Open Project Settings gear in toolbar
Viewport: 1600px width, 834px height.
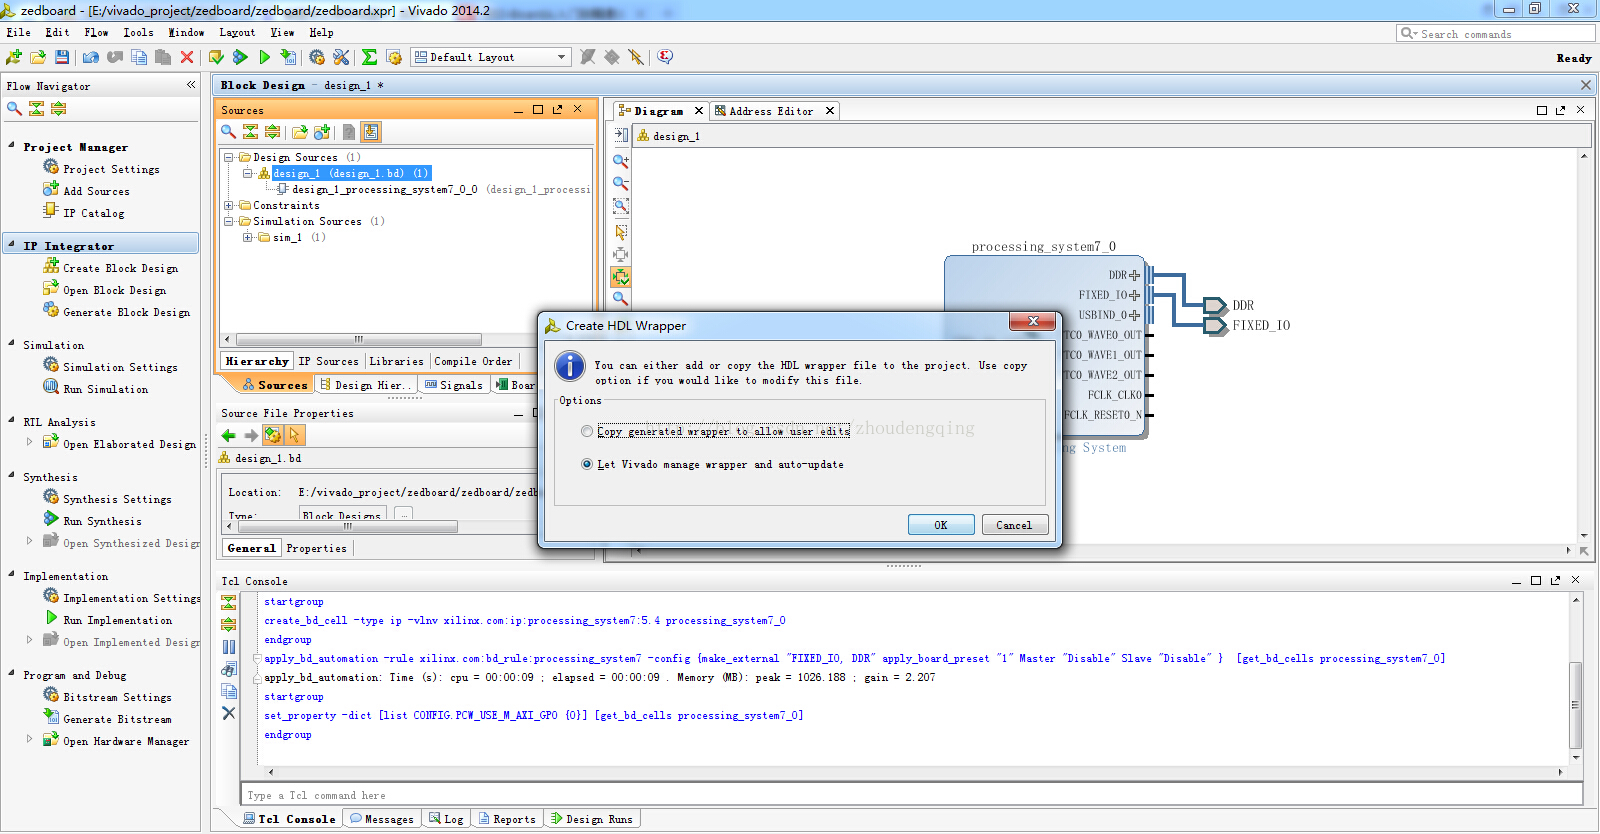pos(317,57)
